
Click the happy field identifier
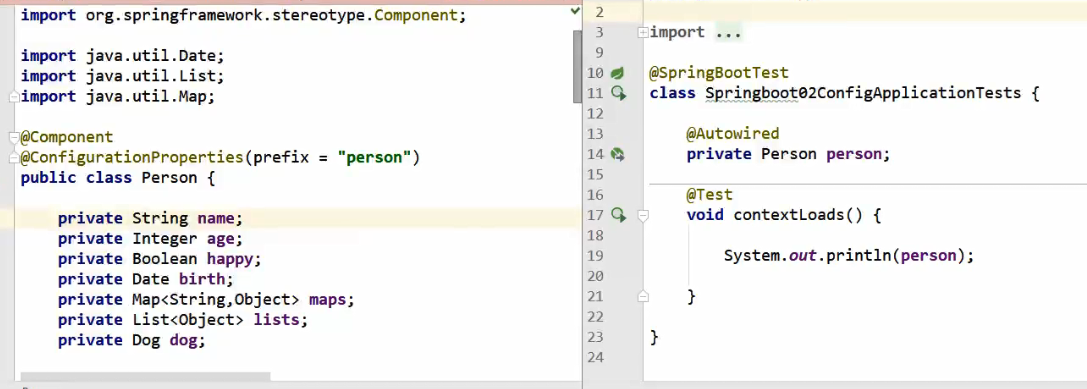tap(229, 259)
